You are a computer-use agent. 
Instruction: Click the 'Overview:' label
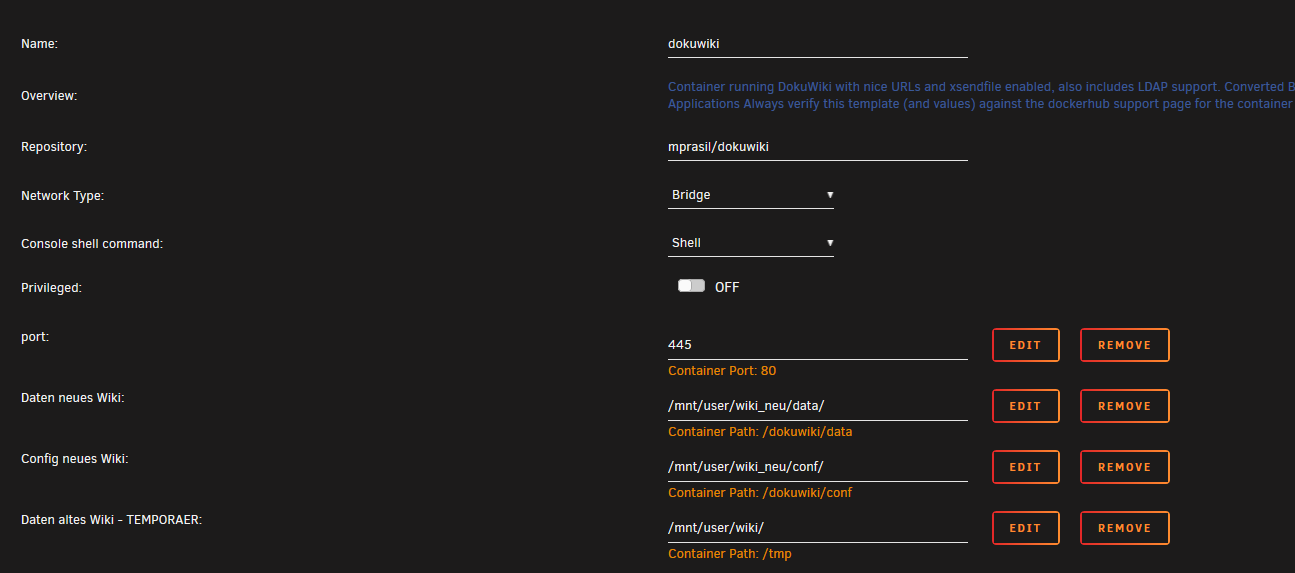click(x=49, y=96)
